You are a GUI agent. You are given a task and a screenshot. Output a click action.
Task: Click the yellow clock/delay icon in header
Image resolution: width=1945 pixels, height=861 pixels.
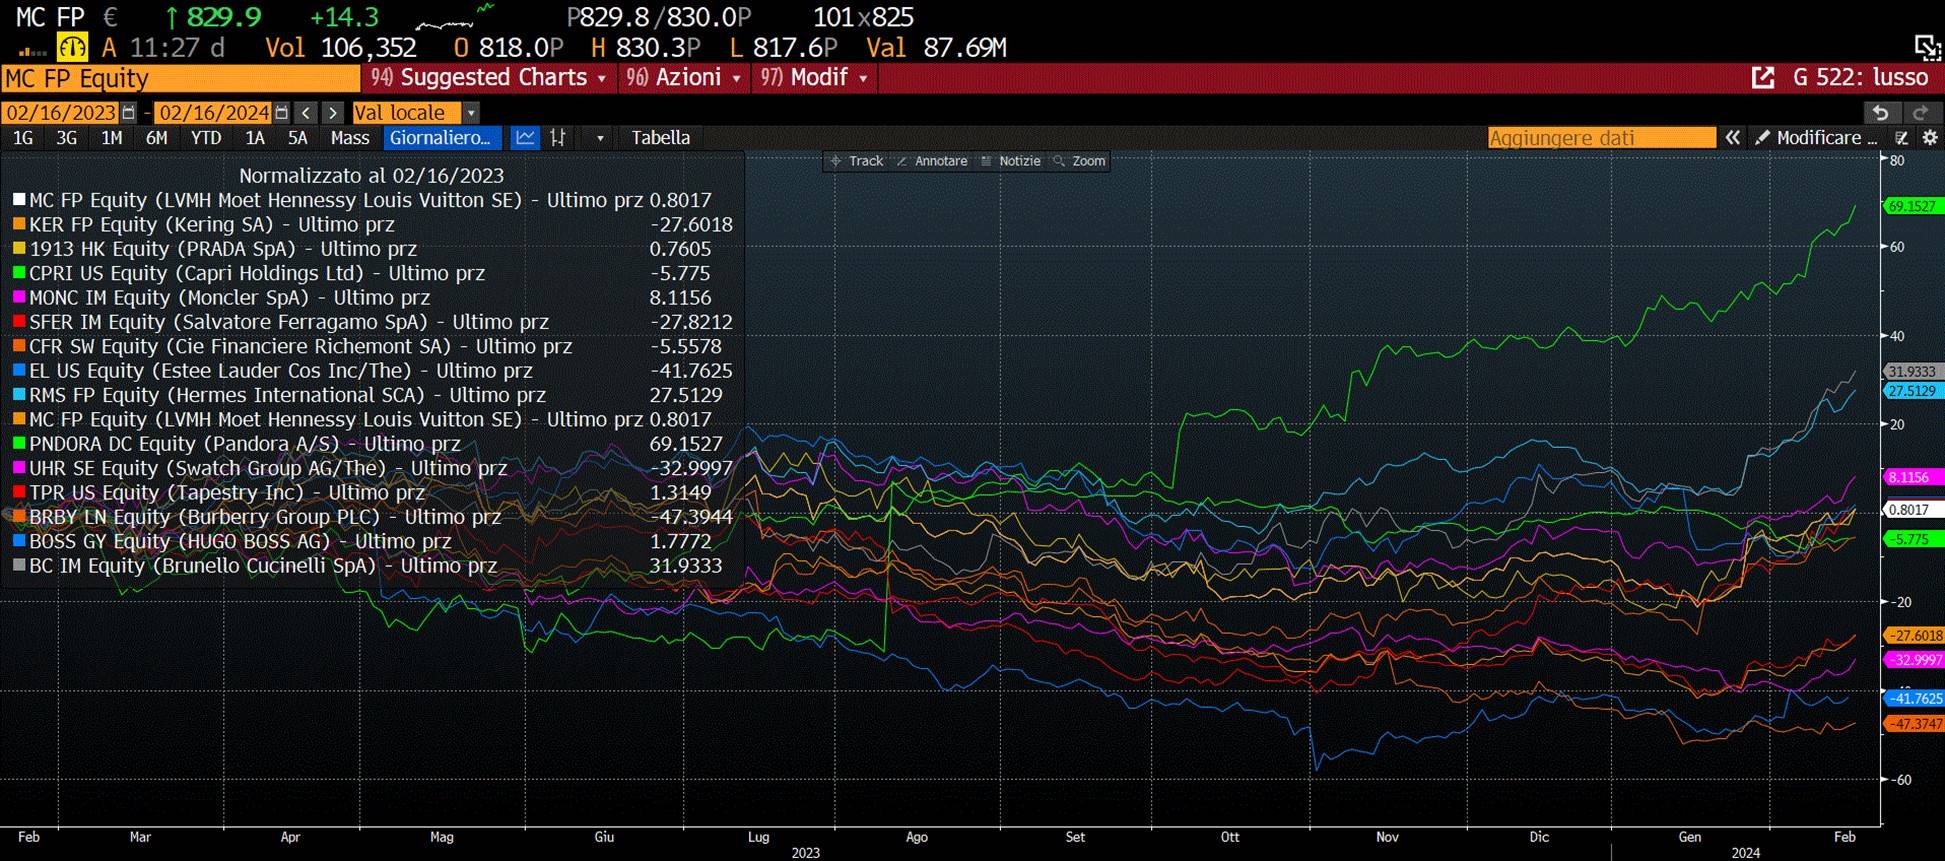click(x=72, y=47)
